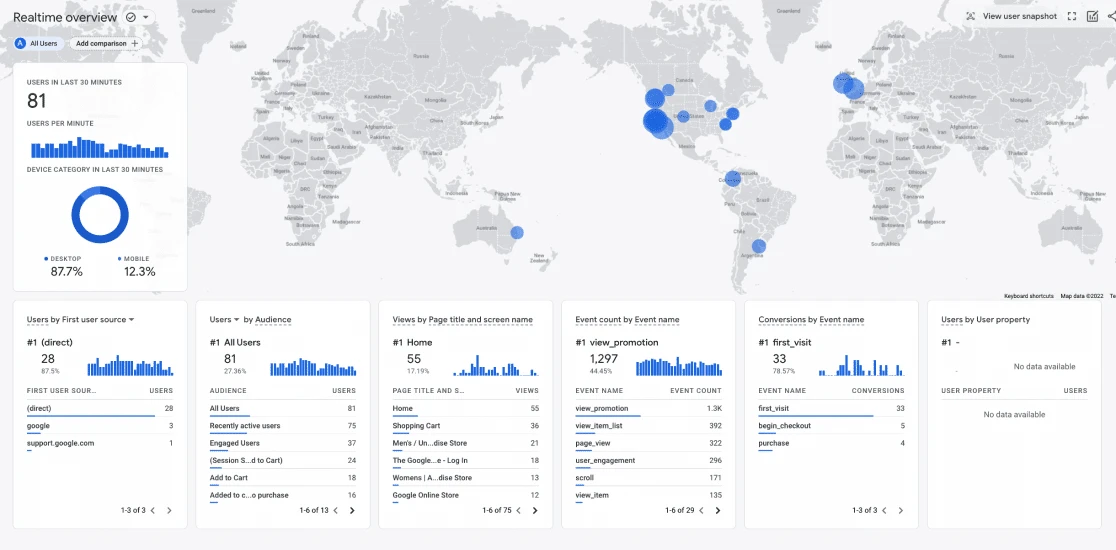Open the Users metric dropdown in Audience card
1116x550 pixels.
pos(236,320)
